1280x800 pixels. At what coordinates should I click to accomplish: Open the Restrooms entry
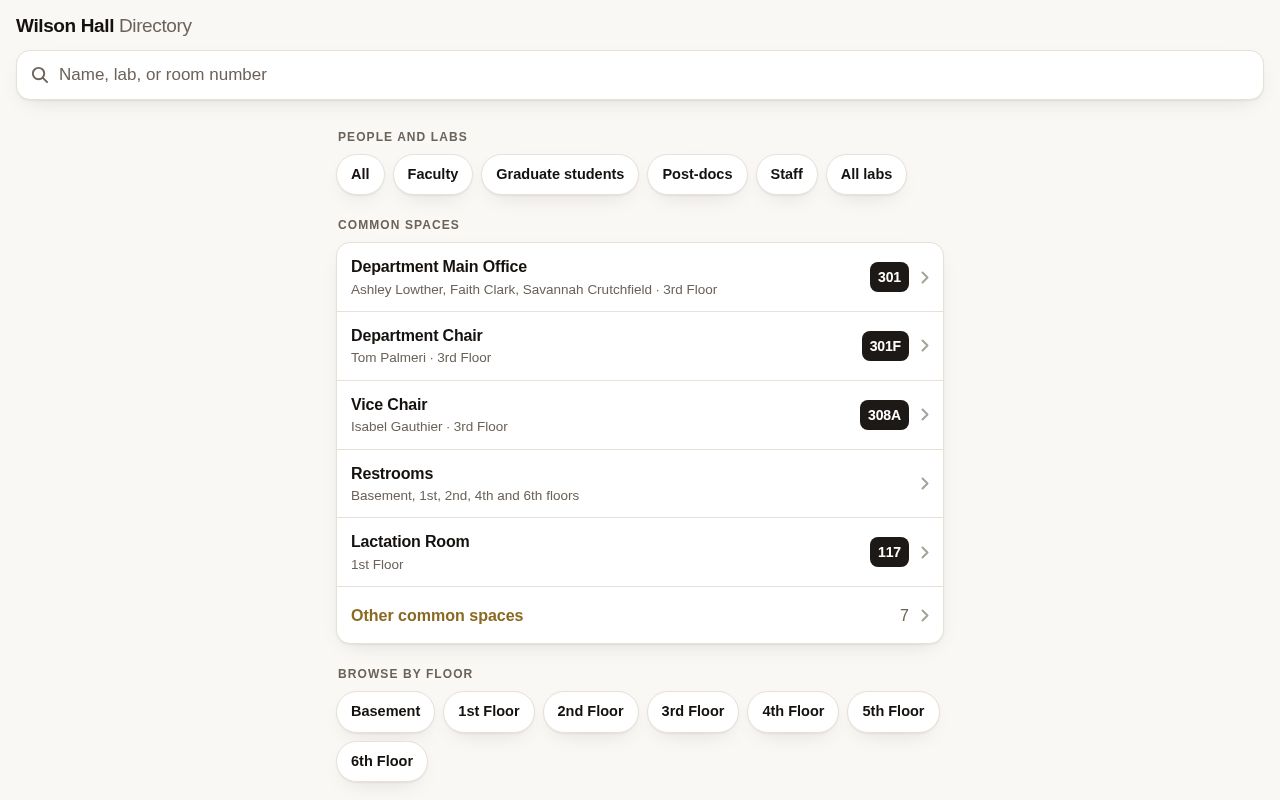click(640, 484)
